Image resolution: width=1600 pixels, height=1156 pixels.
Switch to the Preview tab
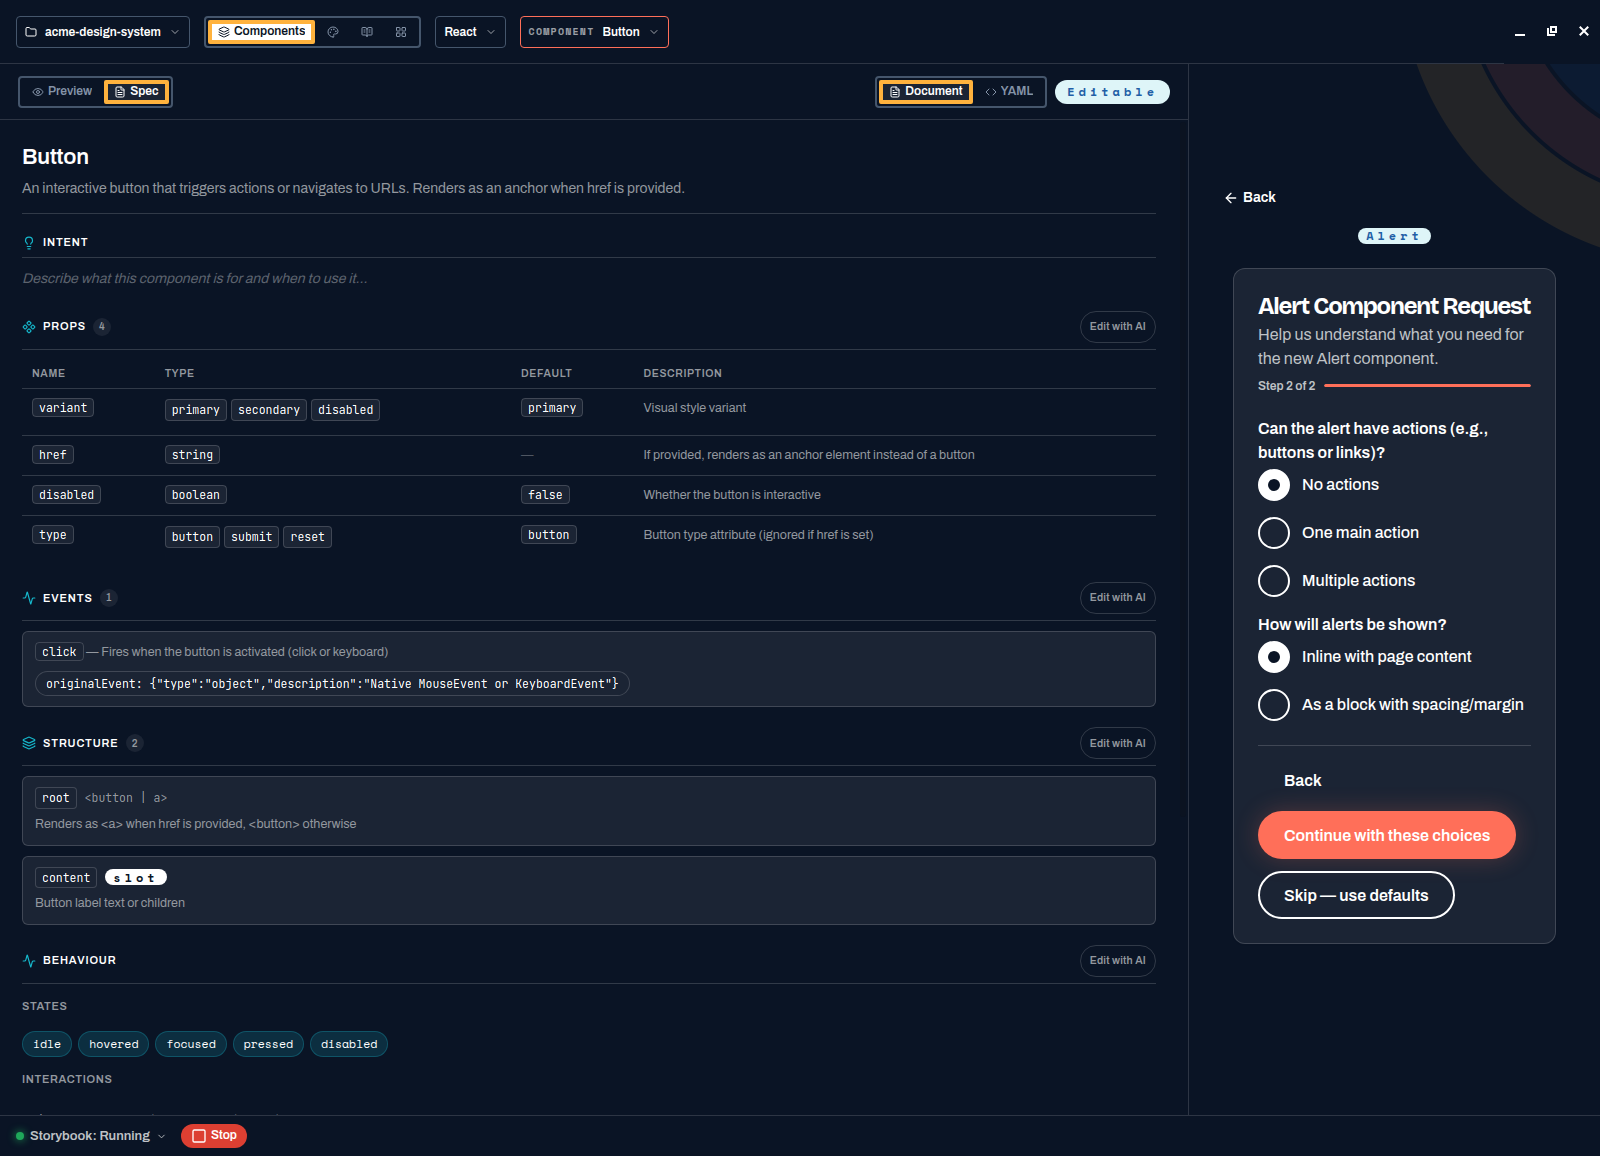(x=62, y=92)
